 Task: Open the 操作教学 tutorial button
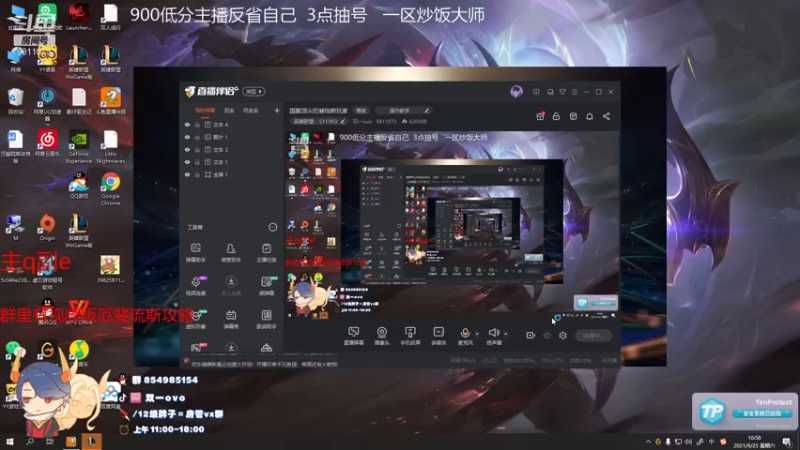pos(403,110)
